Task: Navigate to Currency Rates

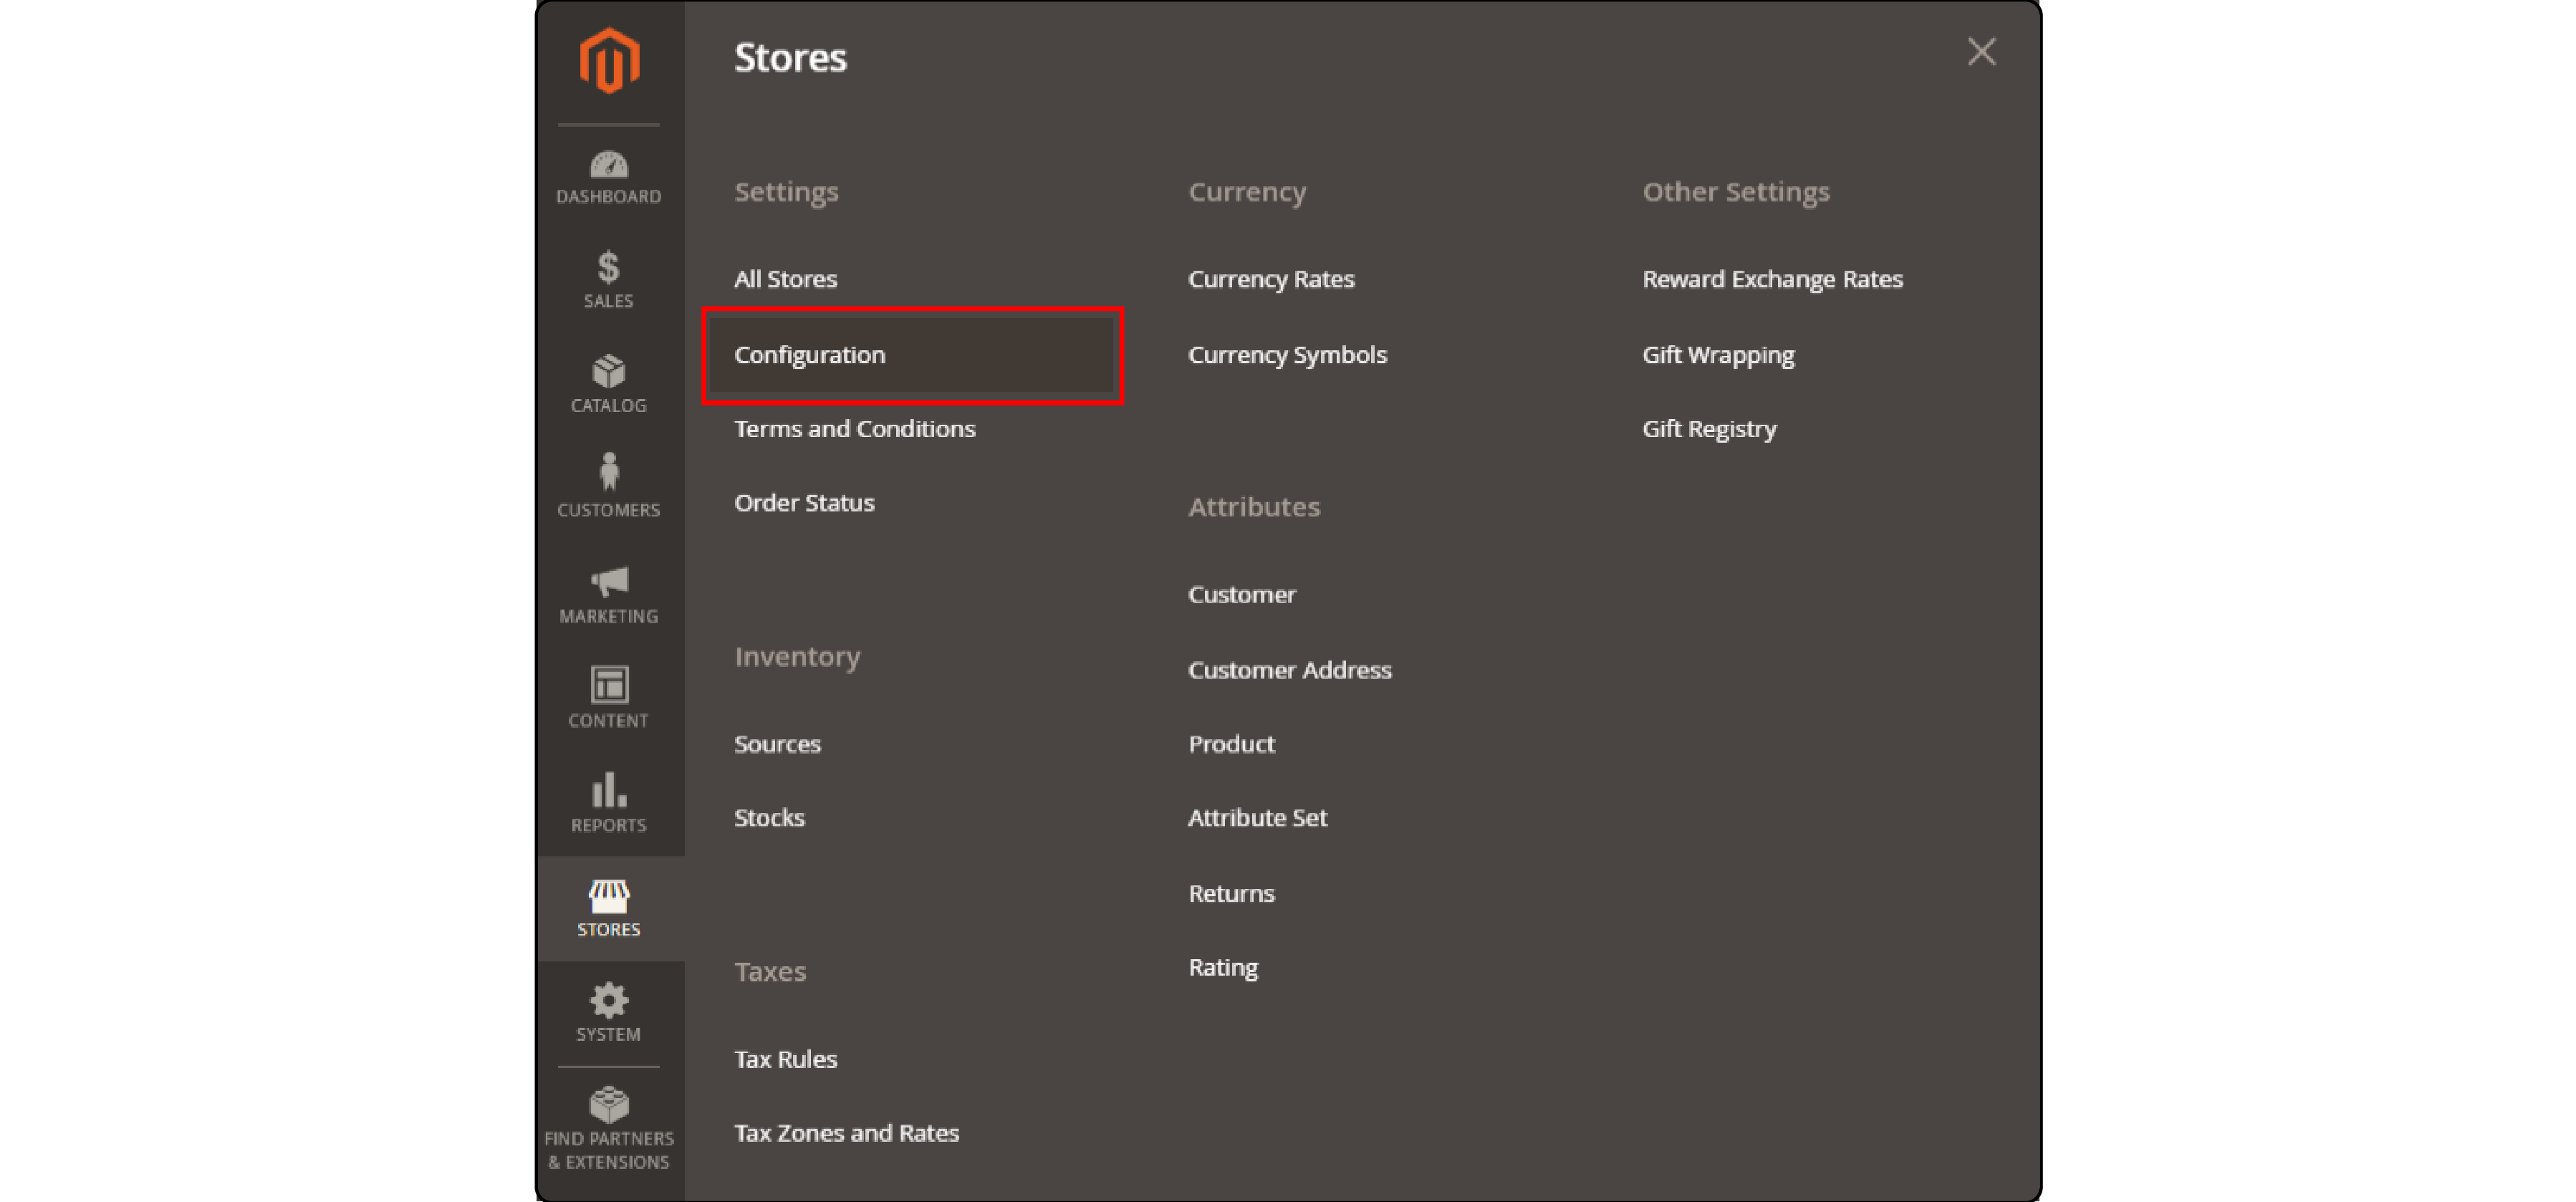Action: (x=1272, y=277)
